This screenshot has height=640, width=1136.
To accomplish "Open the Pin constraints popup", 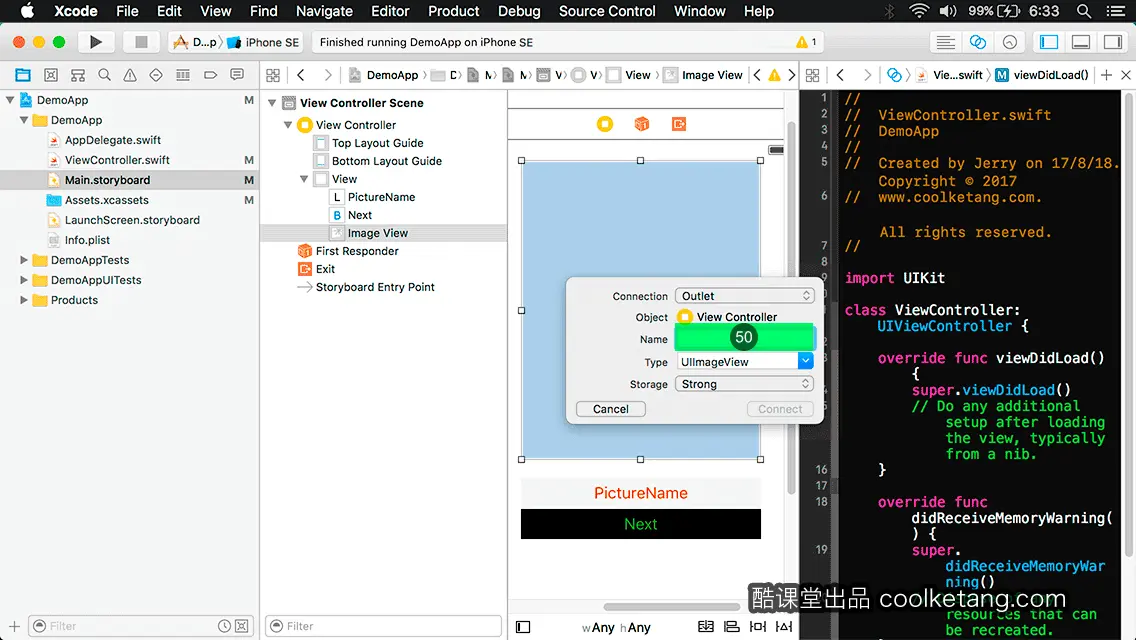I will [x=758, y=626].
